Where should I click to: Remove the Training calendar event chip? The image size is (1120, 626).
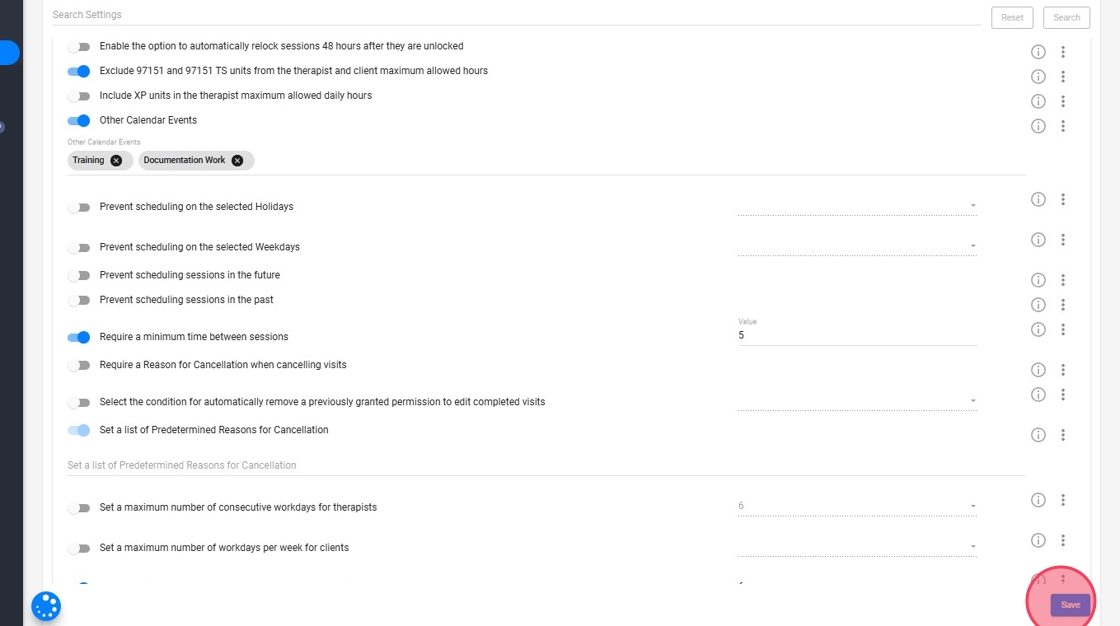pos(116,160)
